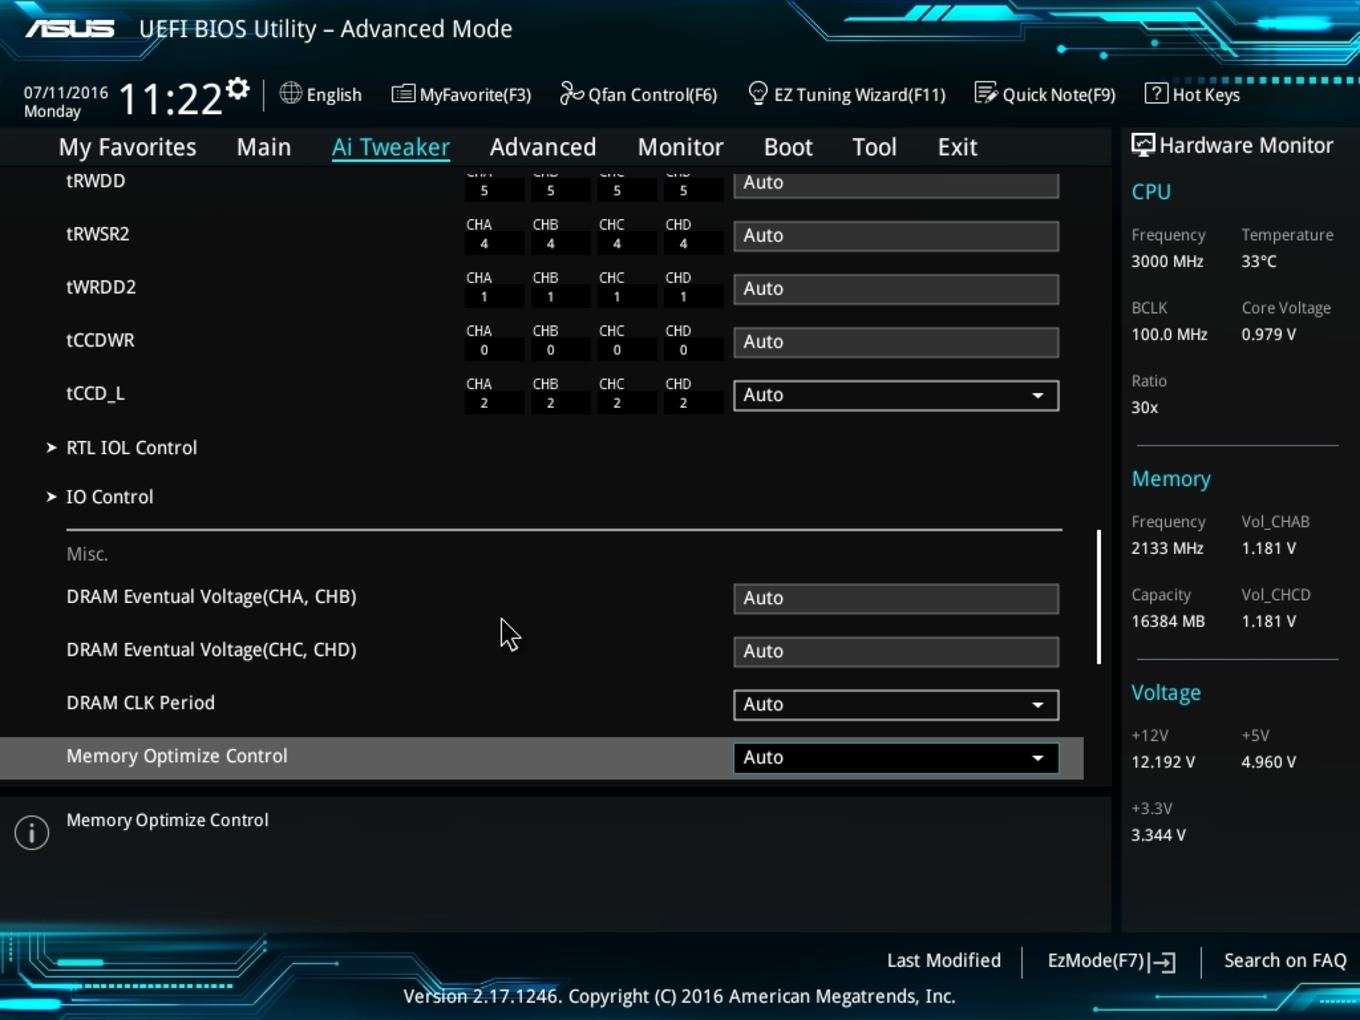Image resolution: width=1360 pixels, height=1020 pixels.
Task: Click the Hot Keys question mark icon
Action: (1156, 93)
